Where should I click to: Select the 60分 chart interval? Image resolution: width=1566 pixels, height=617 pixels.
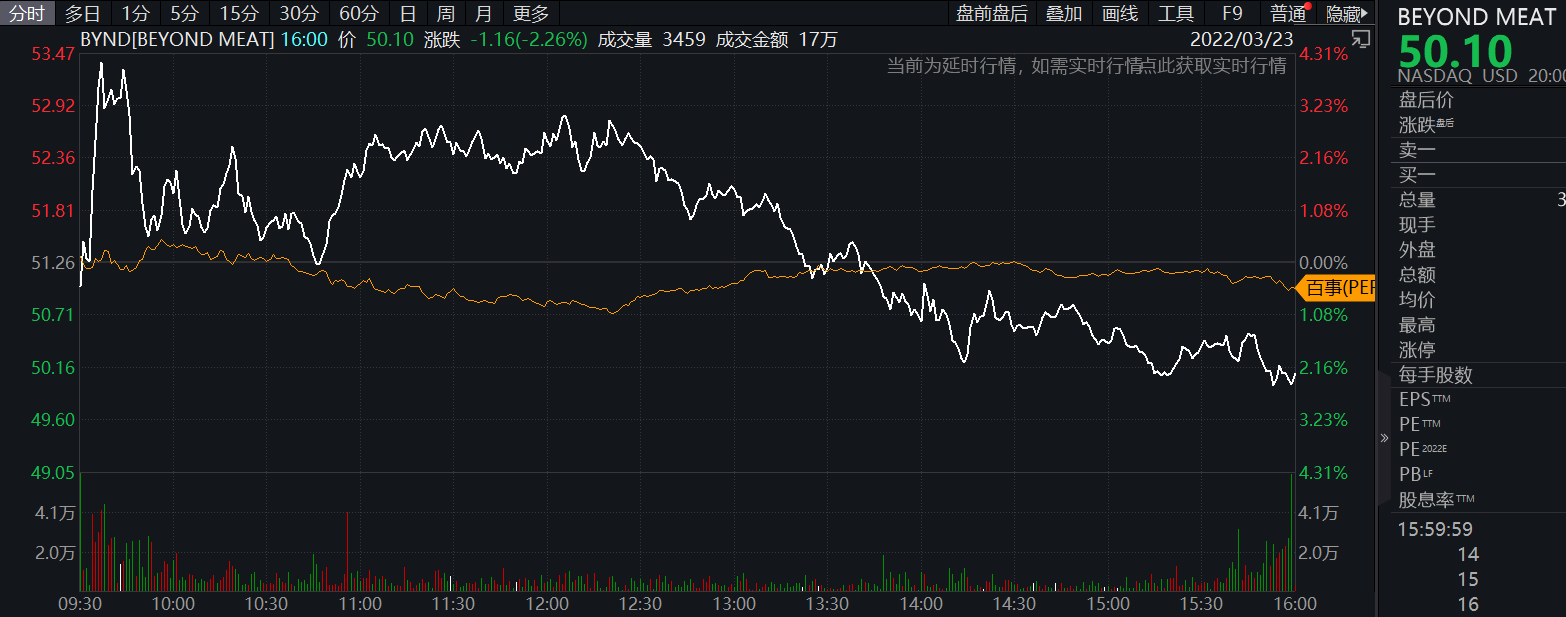click(359, 13)
